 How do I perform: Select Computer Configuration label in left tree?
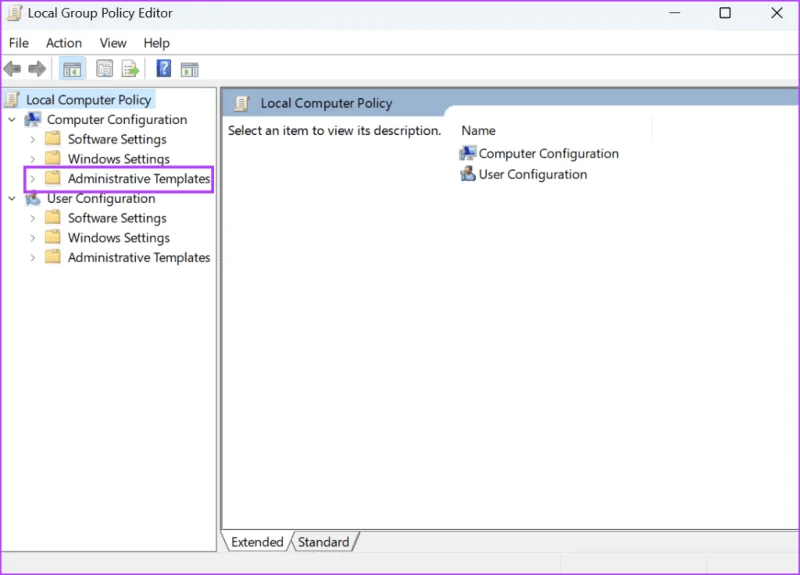(x=117, y=119)
